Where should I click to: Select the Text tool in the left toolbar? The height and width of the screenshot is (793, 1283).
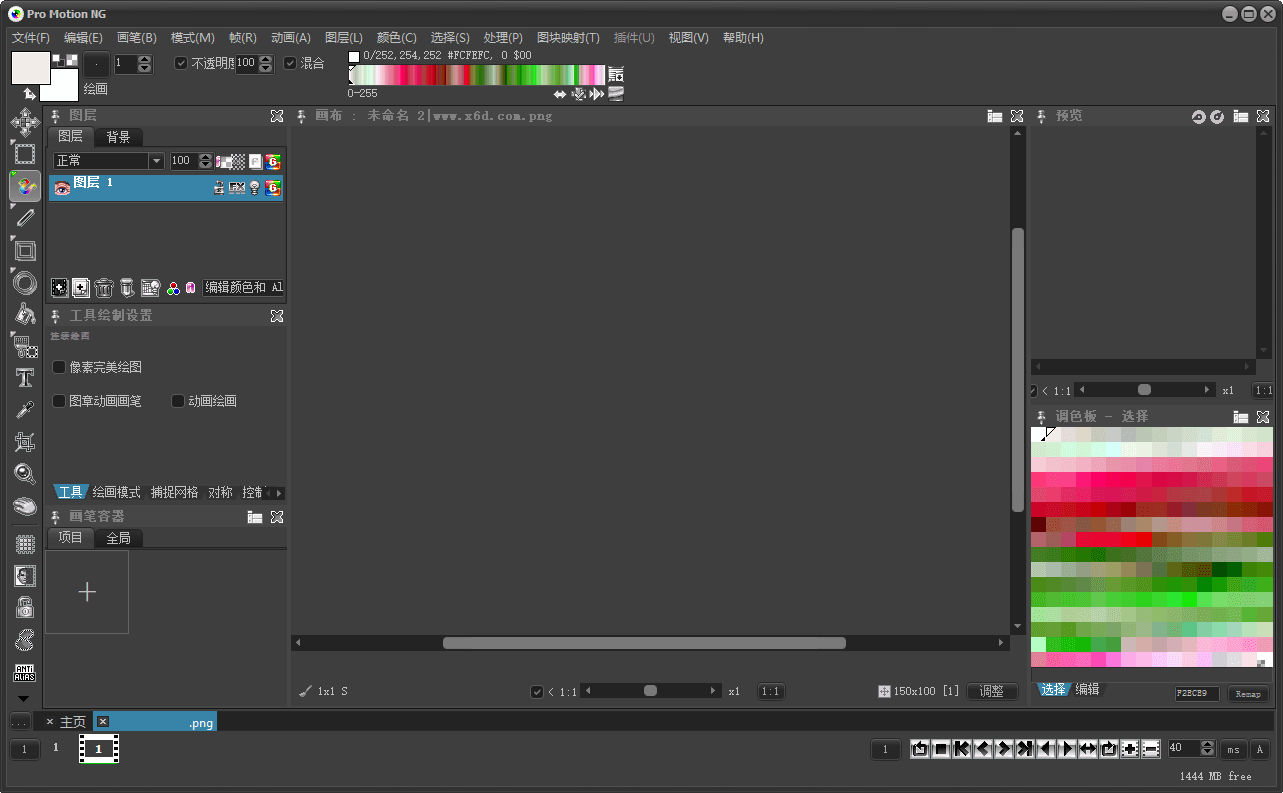23,378
